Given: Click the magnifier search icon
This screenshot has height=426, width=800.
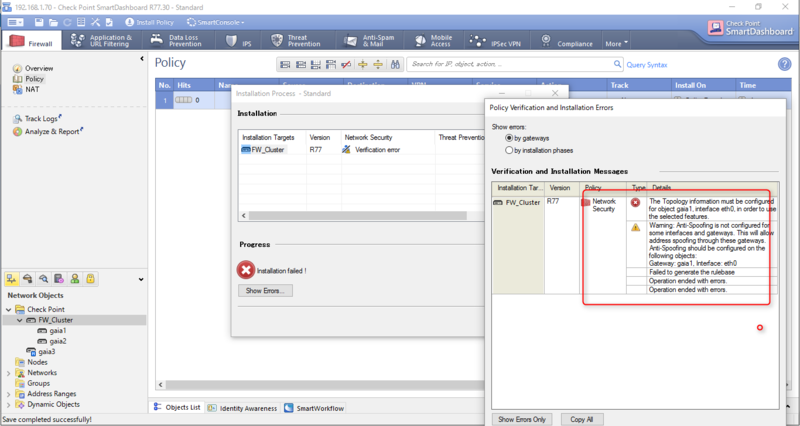Looking at the screenshot, I should click(x=617, y=64).
